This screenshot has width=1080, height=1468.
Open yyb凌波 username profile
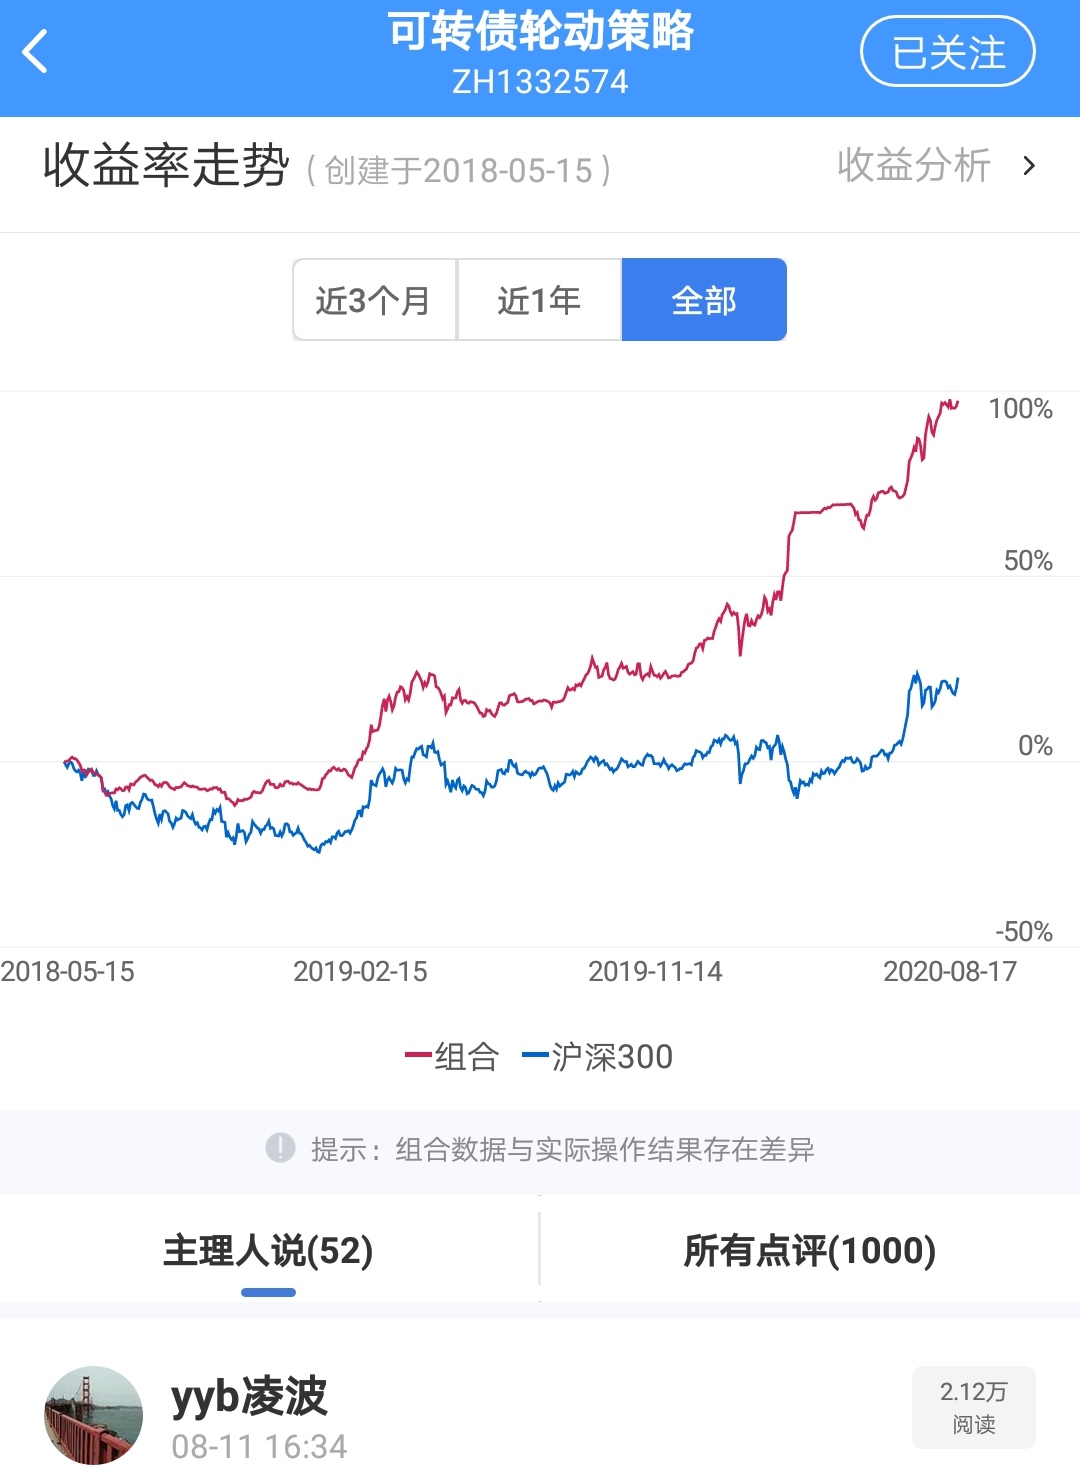pos(249,1395)
